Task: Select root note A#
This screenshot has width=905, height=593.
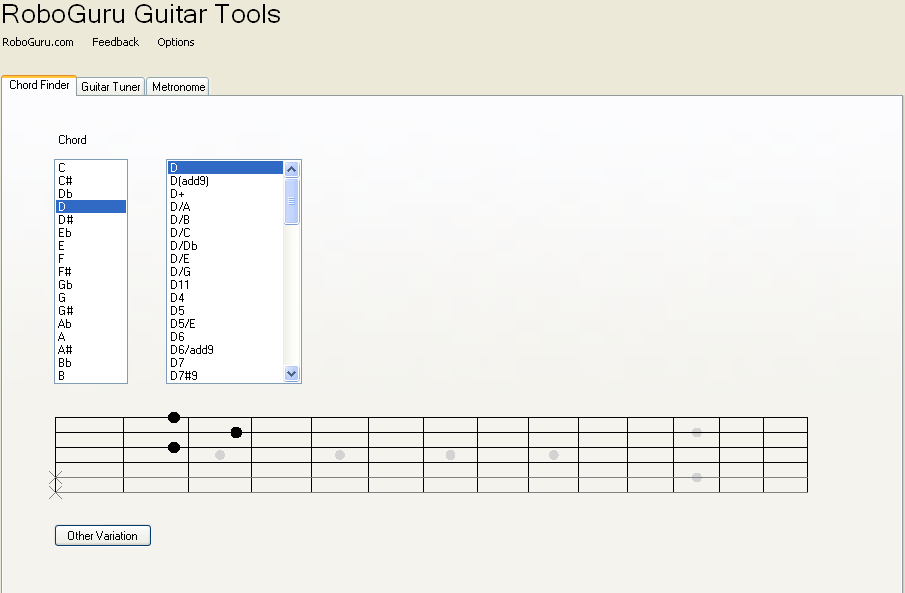Action: tap(91, 349)
